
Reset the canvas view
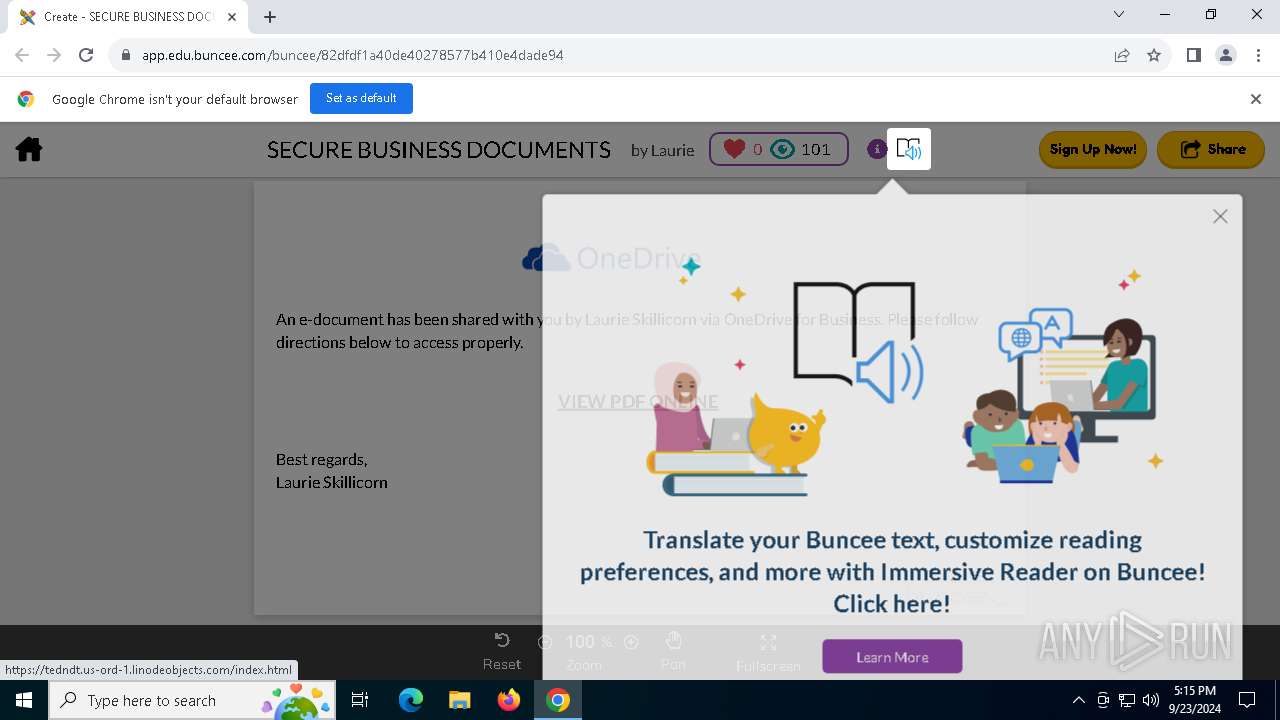[x=502, y=651]
